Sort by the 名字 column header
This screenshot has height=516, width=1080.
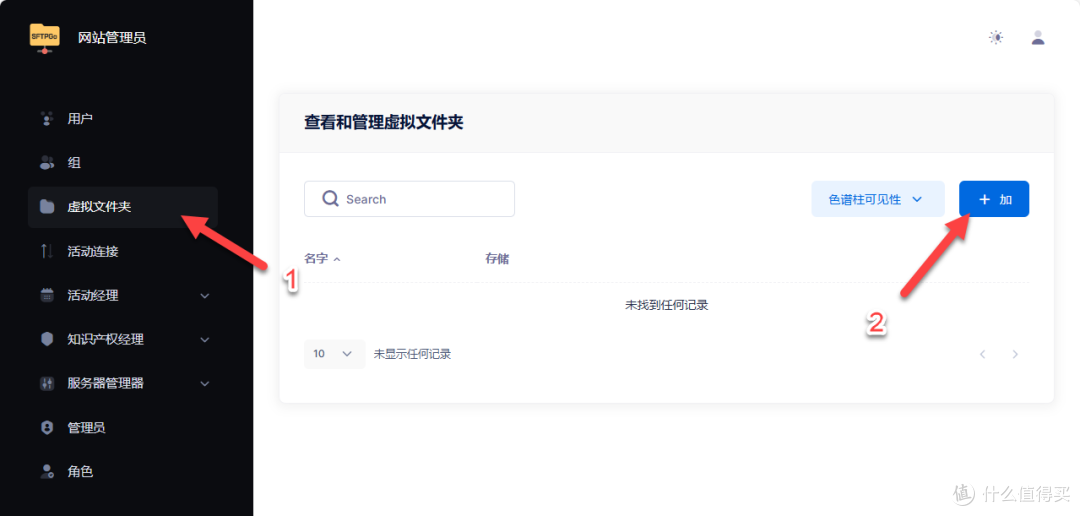(322, 259)
